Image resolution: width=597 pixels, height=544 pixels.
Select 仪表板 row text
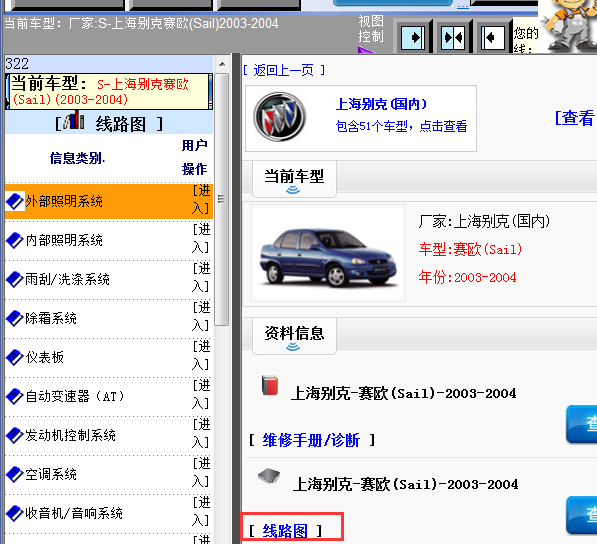pyautogui.click(x=45, y=357)
